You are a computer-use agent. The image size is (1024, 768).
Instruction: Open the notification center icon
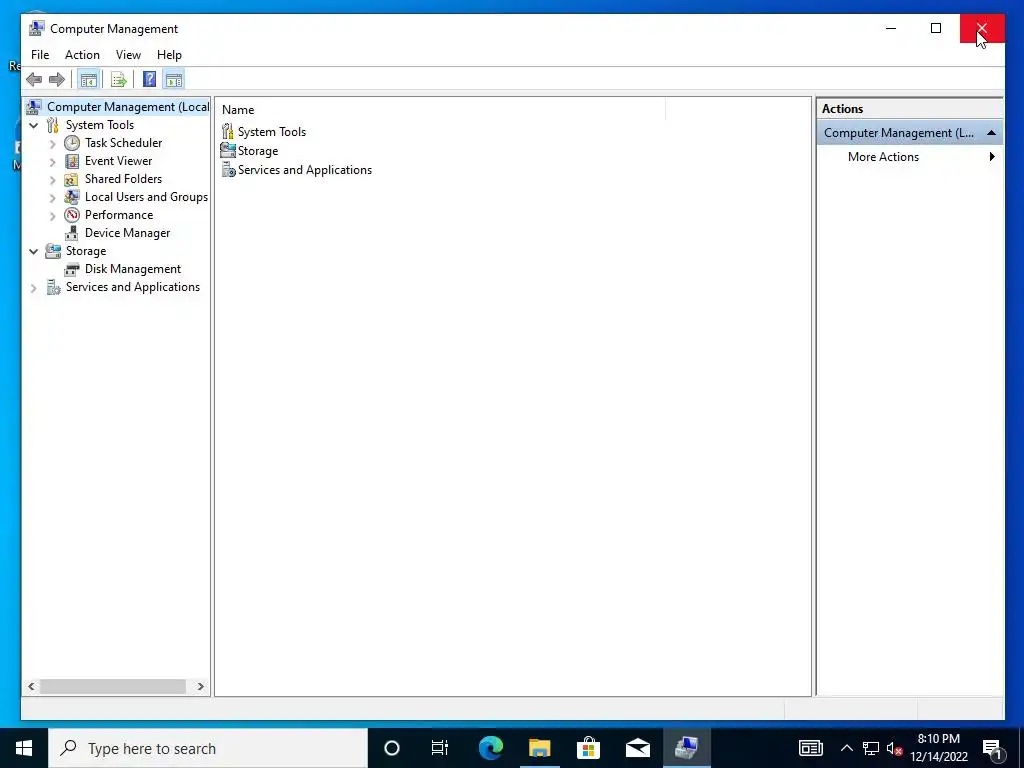click(x=993, y=748)
